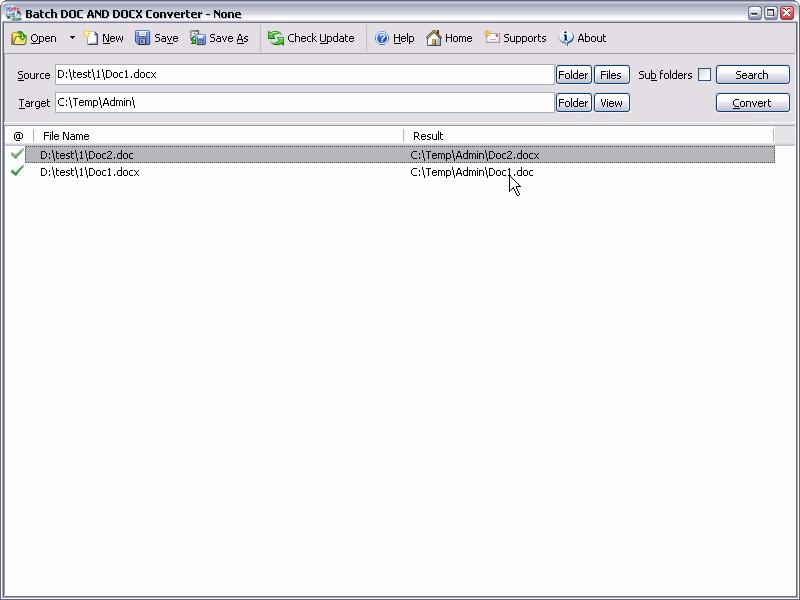This screenshot has height=600, width=800.
Task: Click the Check Update icon
Action: tap(276, 38)
